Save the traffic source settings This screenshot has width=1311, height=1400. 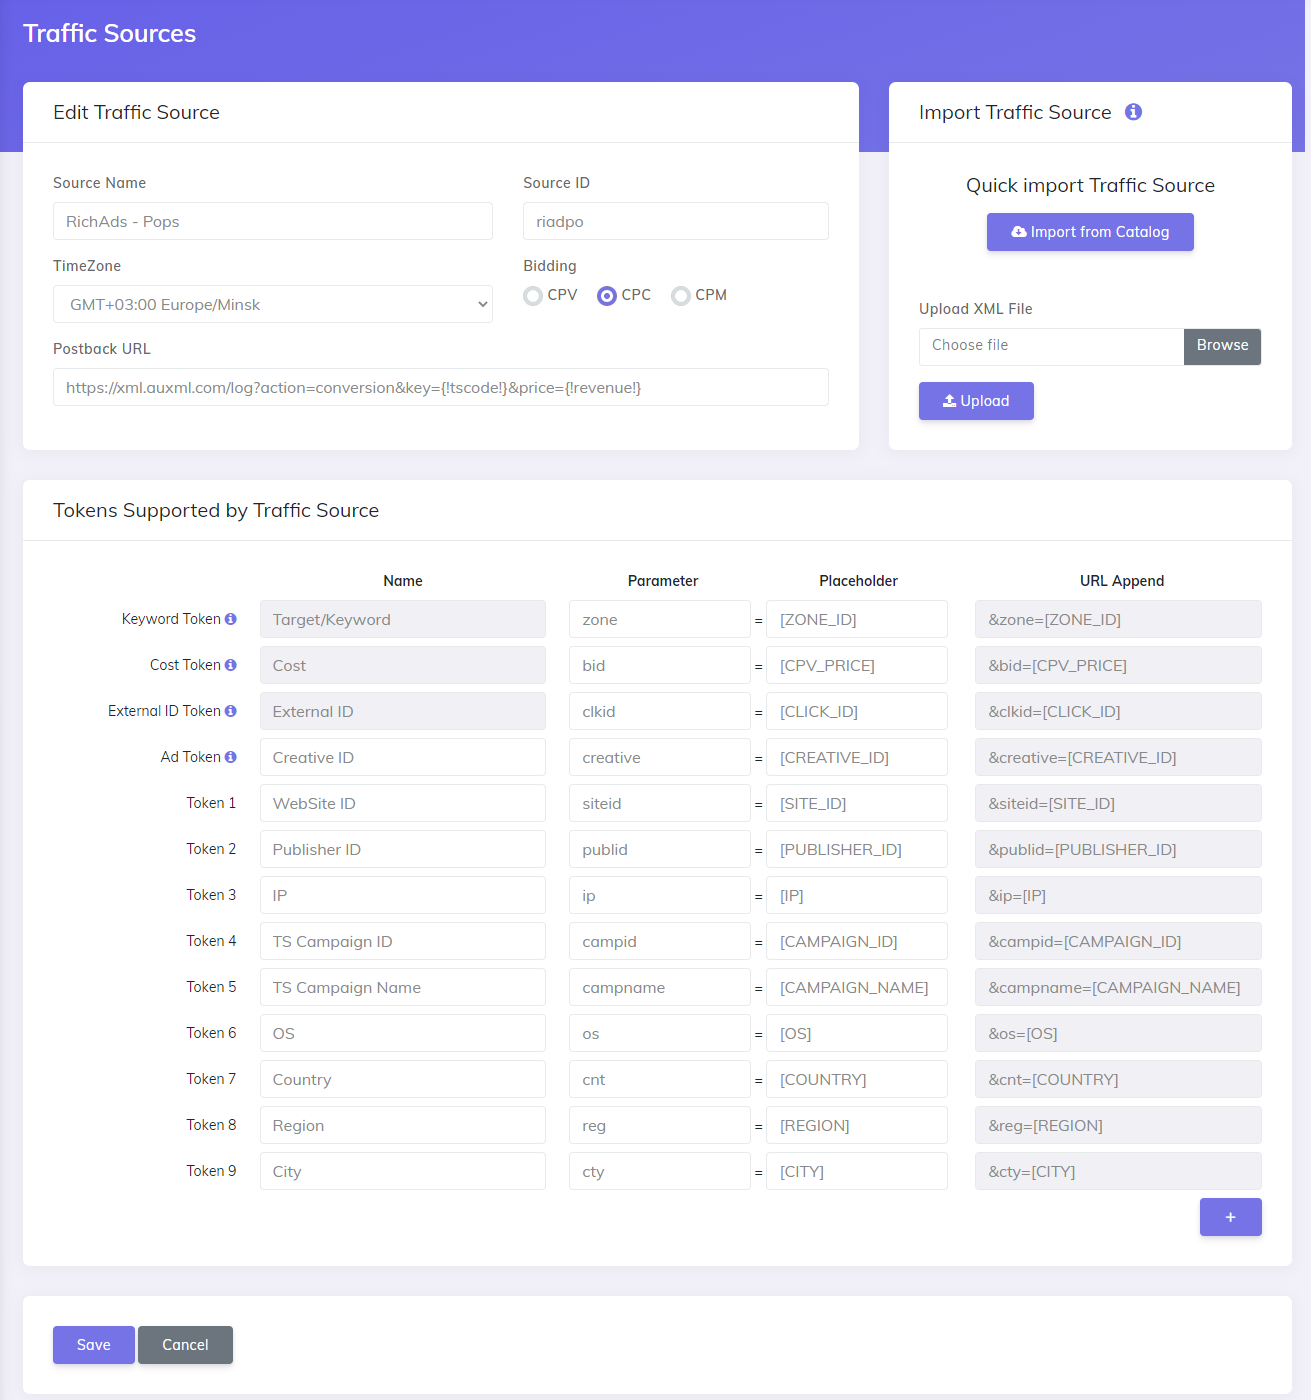93,1344
